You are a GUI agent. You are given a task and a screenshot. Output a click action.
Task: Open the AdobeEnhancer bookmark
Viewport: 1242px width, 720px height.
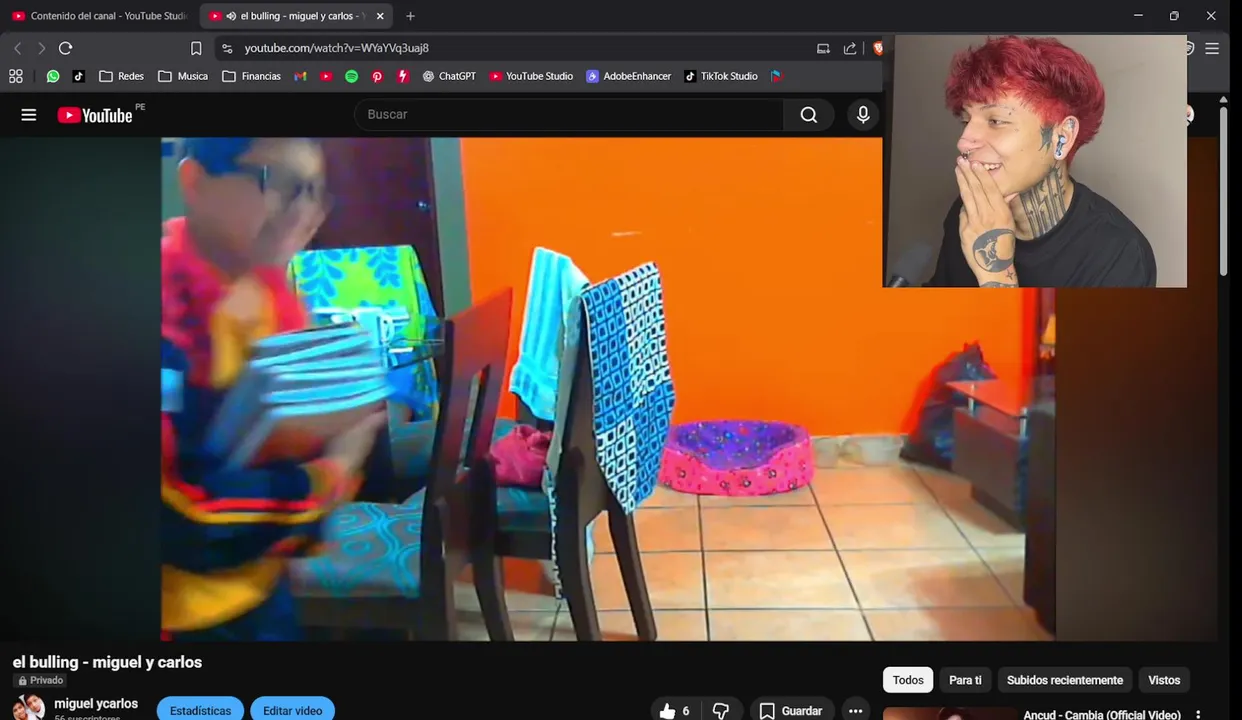coord(628,76)
